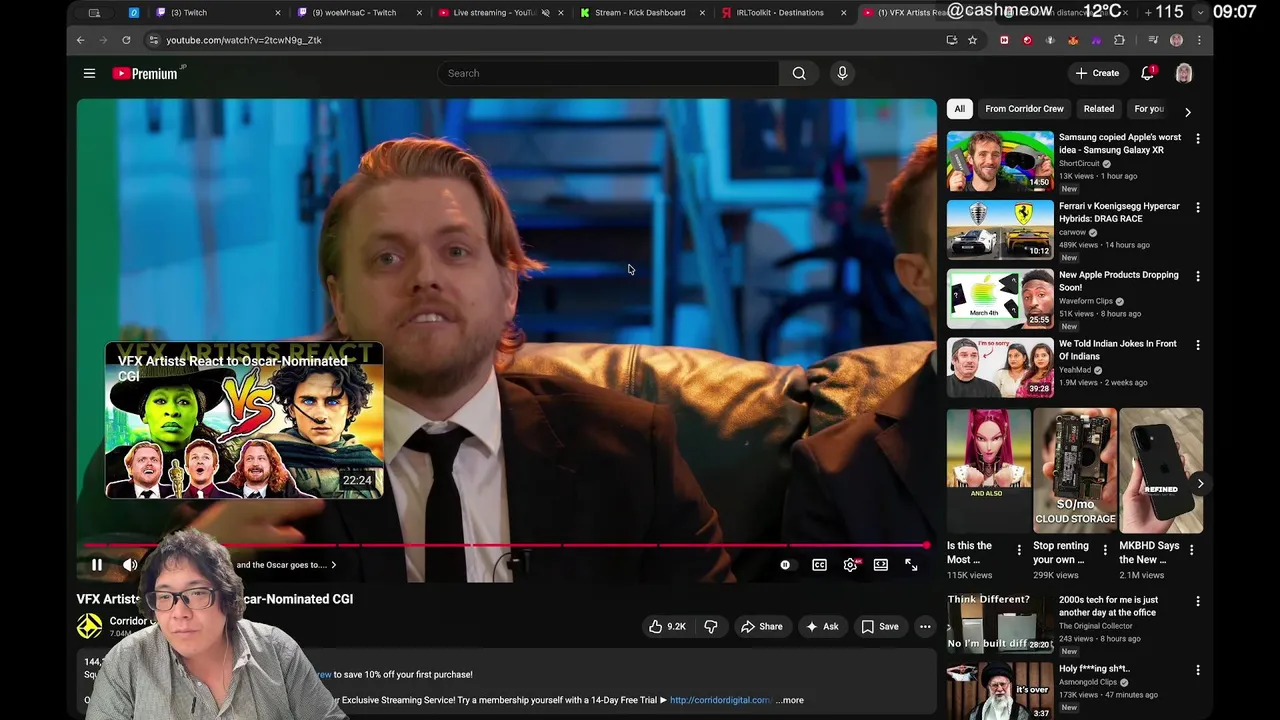Open the YouTube hamburger guide menu
1280x720 pixels.
89,73
